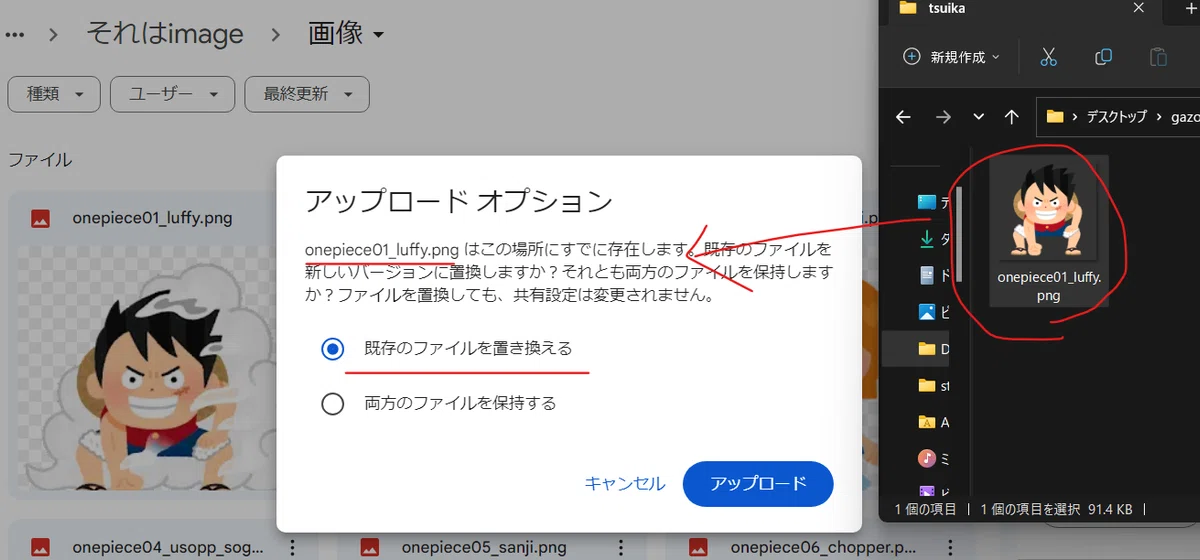Image resolution: width=1200 pixels, height=560 pixels.
Task: Open the Pictures item in Explorer sidebar
Action: tap(933, 312)
